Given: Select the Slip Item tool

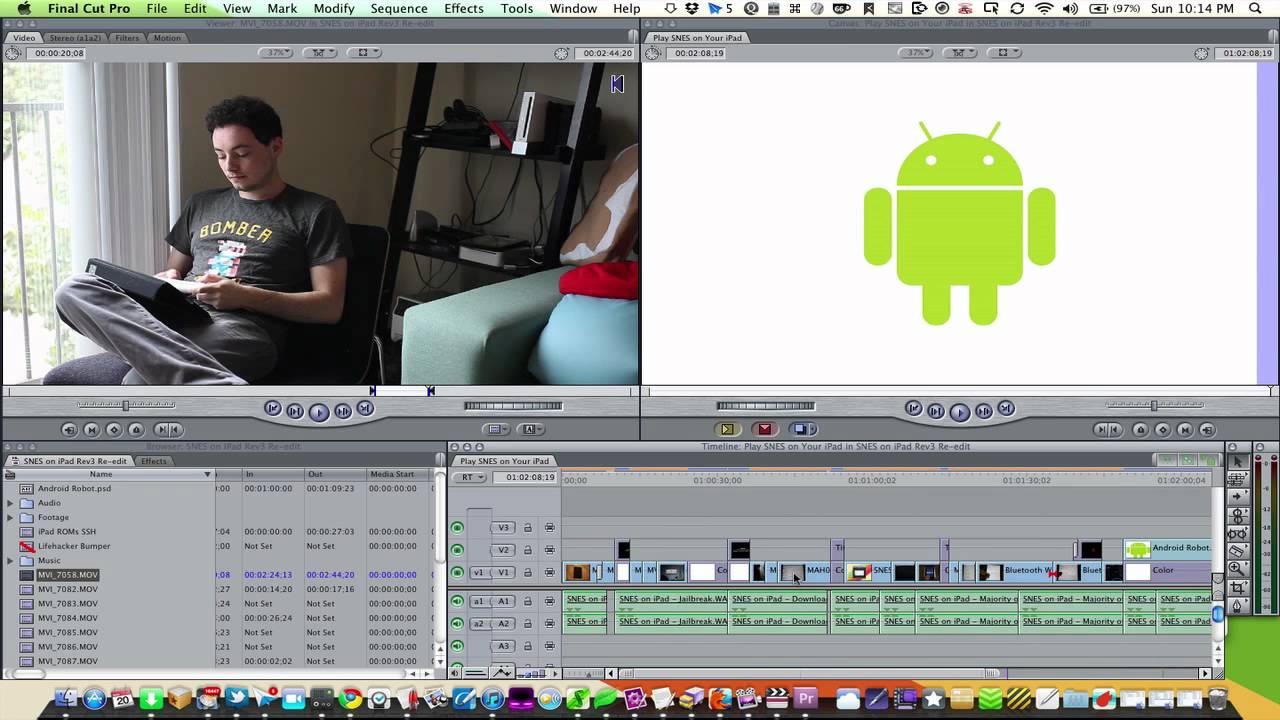Looking at the screenshot, I should tap(1237, 533).
